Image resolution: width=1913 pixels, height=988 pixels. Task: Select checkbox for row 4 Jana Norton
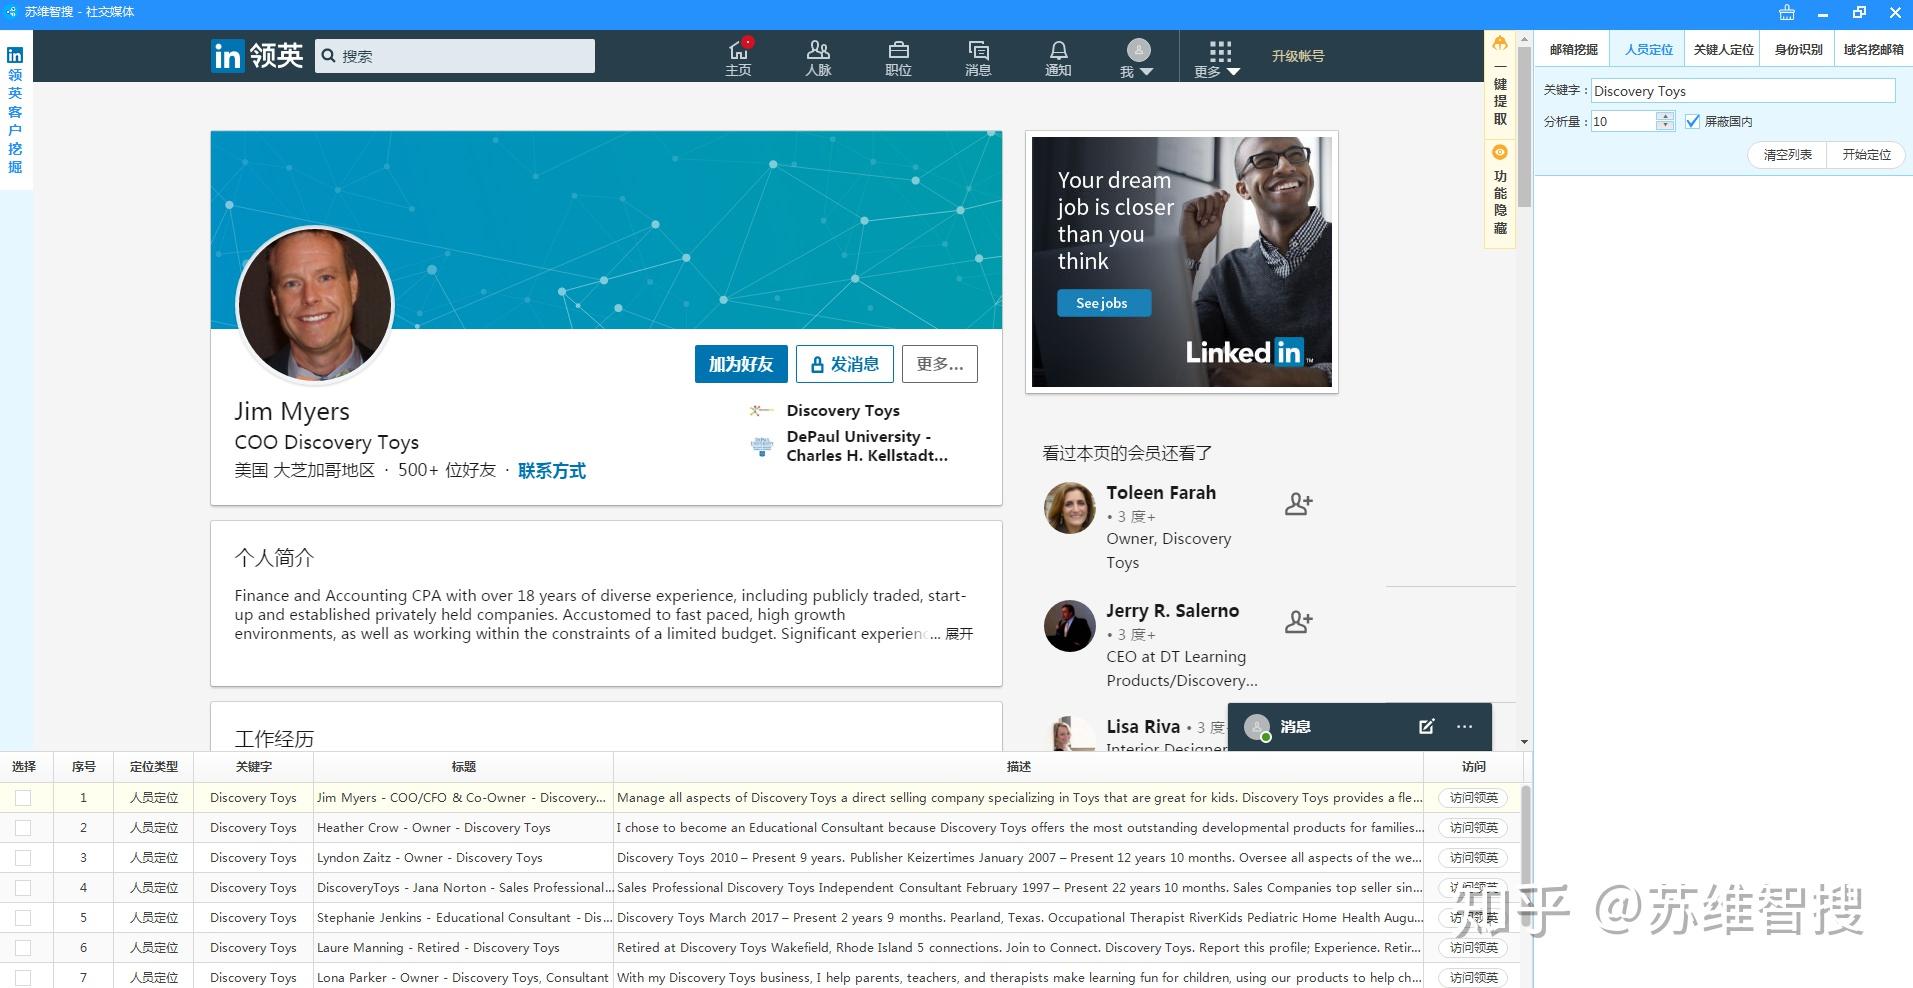pyautogui.click(x=23, y=888)
